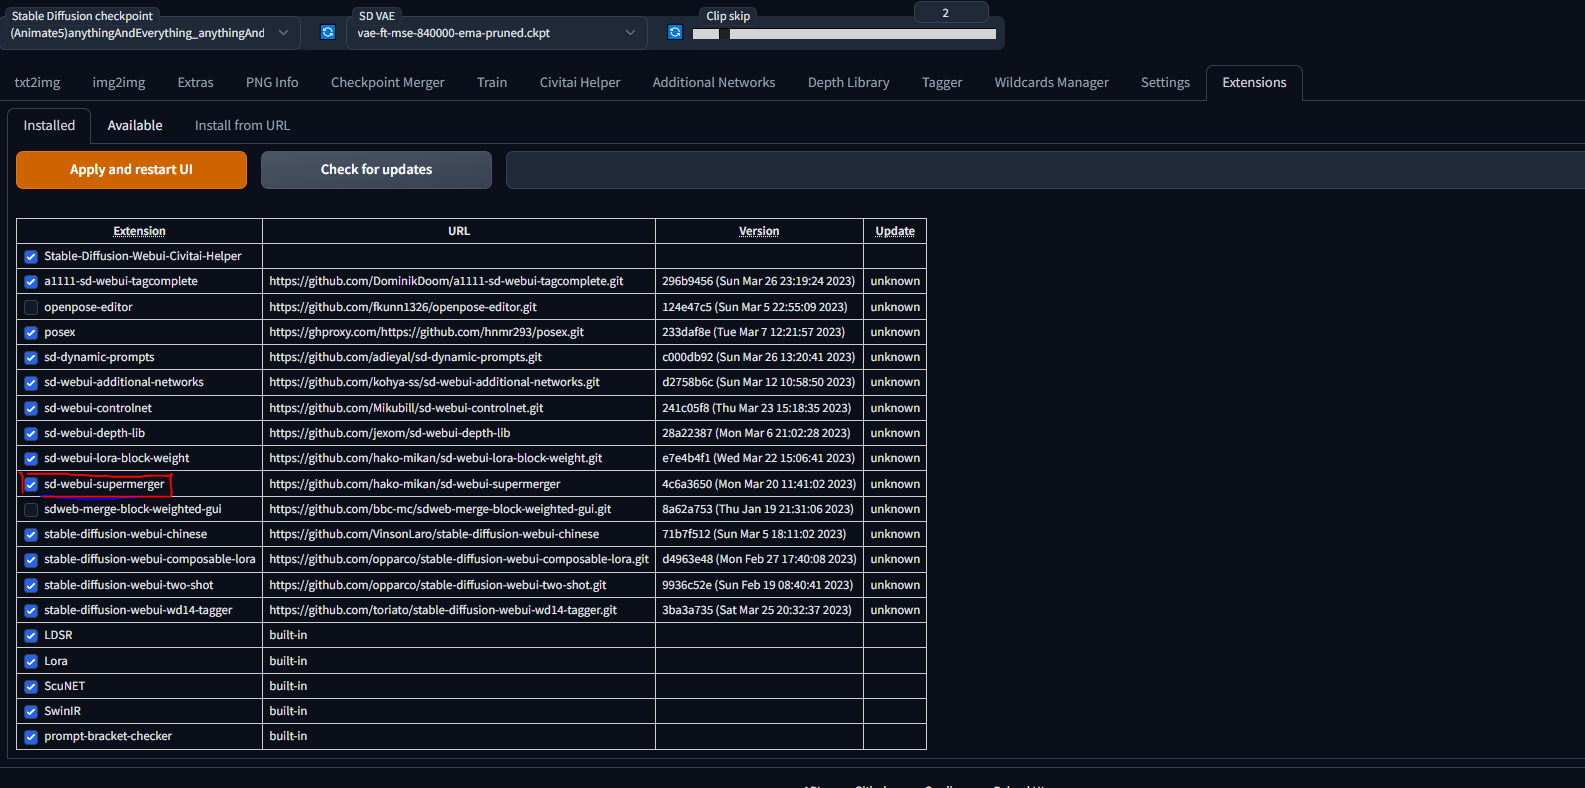This screenshot has width=1585, height=788.
Task: Toggle sd-webui-additional-networks checkbox
Action: pos(31,383)
